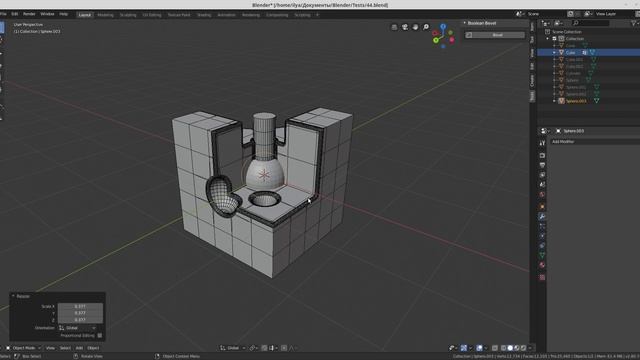Viewport: 640px width, 360px height.
Task: Open the Material properties tab icon
Action: (x=542, y=265)
